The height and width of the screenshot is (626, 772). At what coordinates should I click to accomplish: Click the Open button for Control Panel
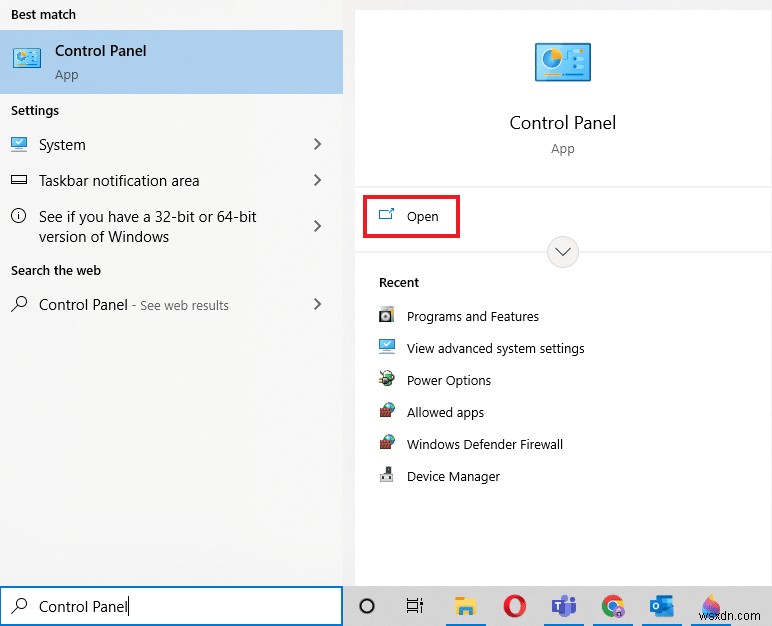point(412,216)
